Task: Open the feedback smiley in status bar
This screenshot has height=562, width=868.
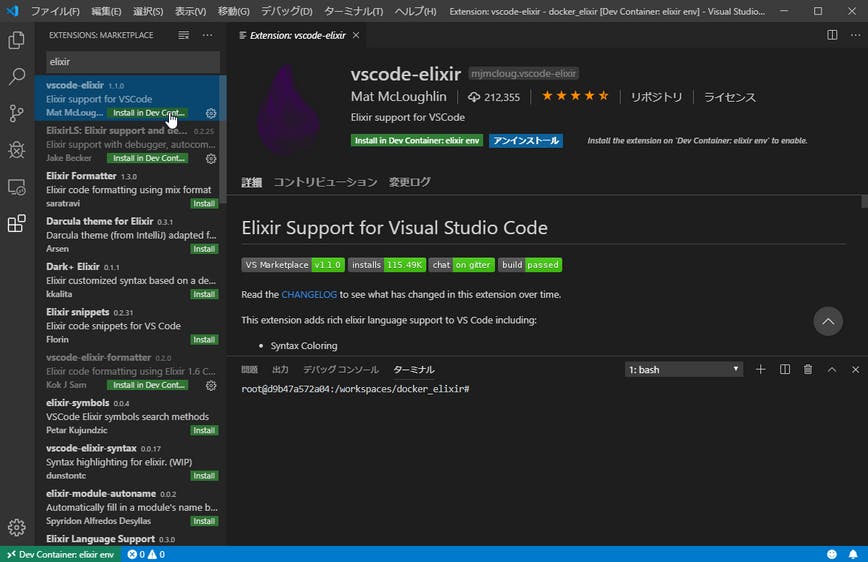Action: pyautogui.click(x=831, y=554)
